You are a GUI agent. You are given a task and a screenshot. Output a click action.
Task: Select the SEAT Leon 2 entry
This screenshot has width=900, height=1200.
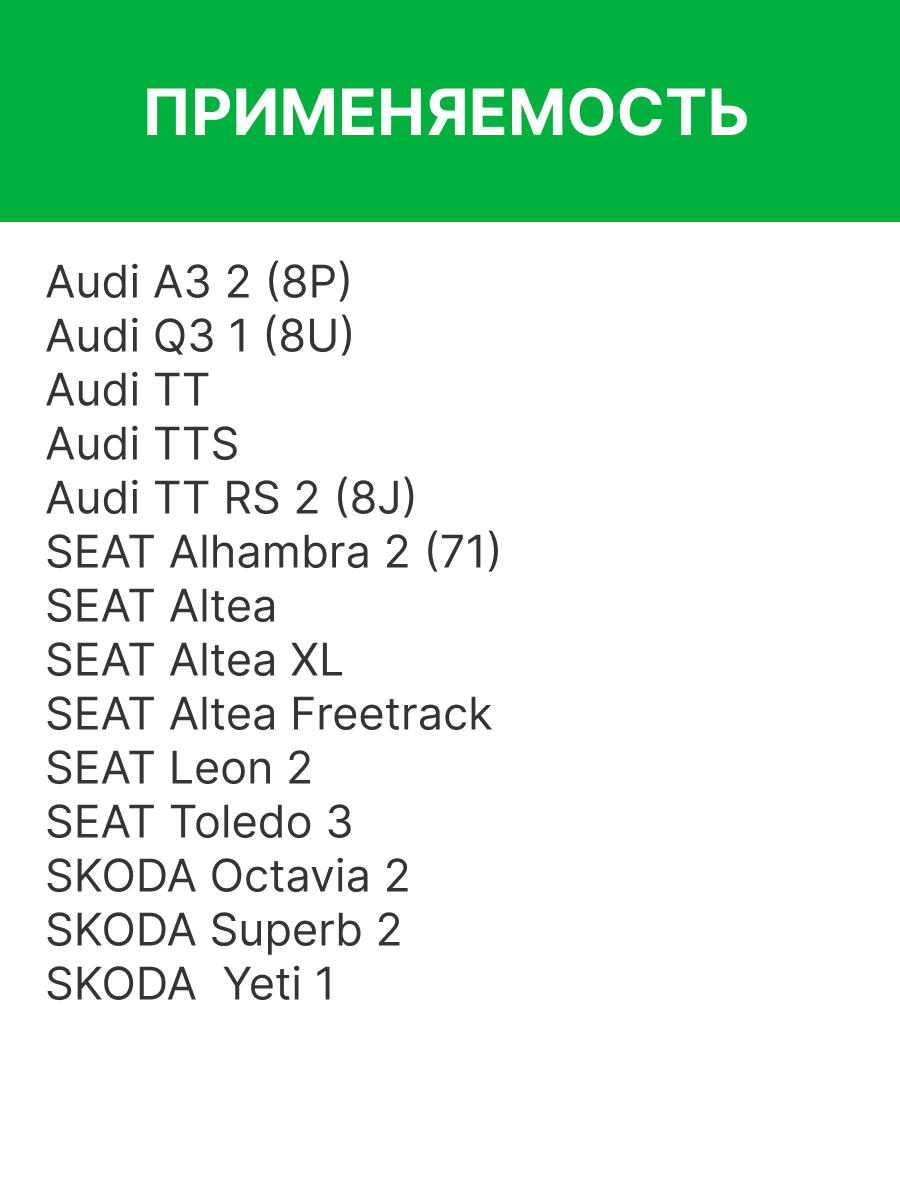(179, 769)
